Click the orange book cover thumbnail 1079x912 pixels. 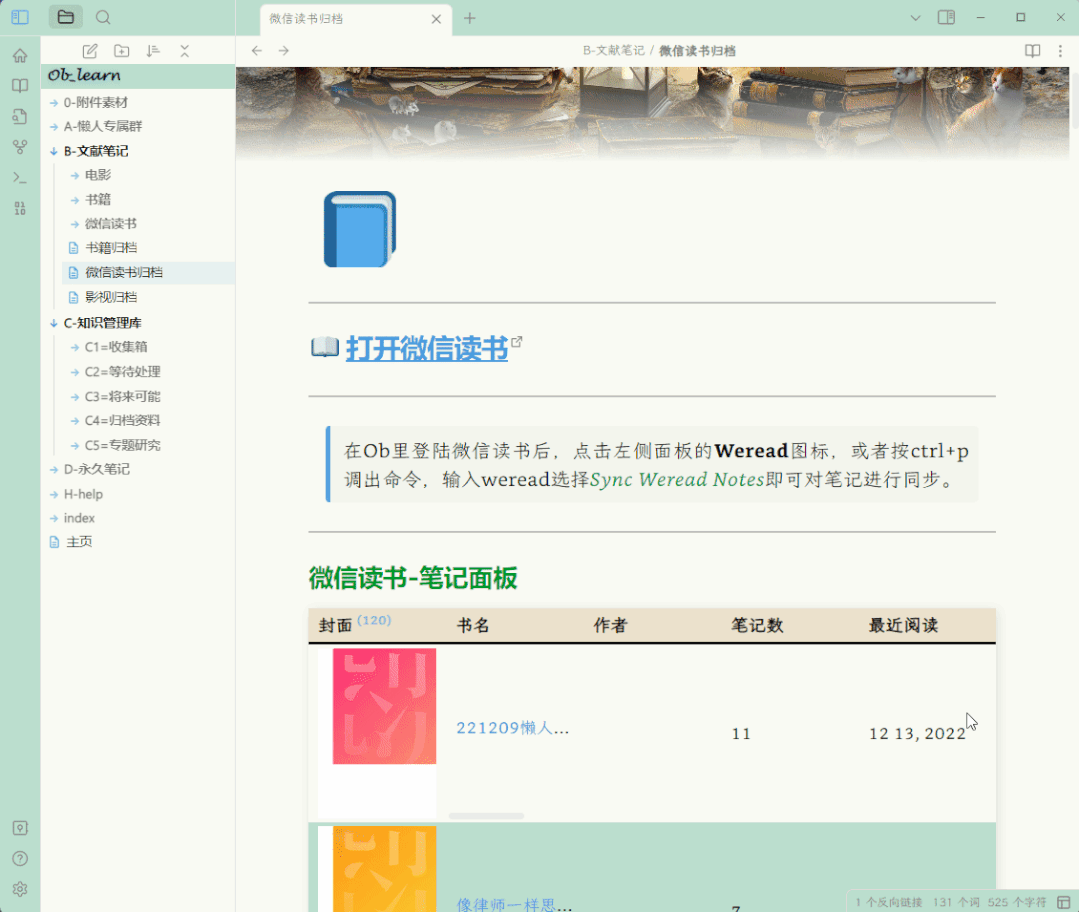tap(384, 869)
